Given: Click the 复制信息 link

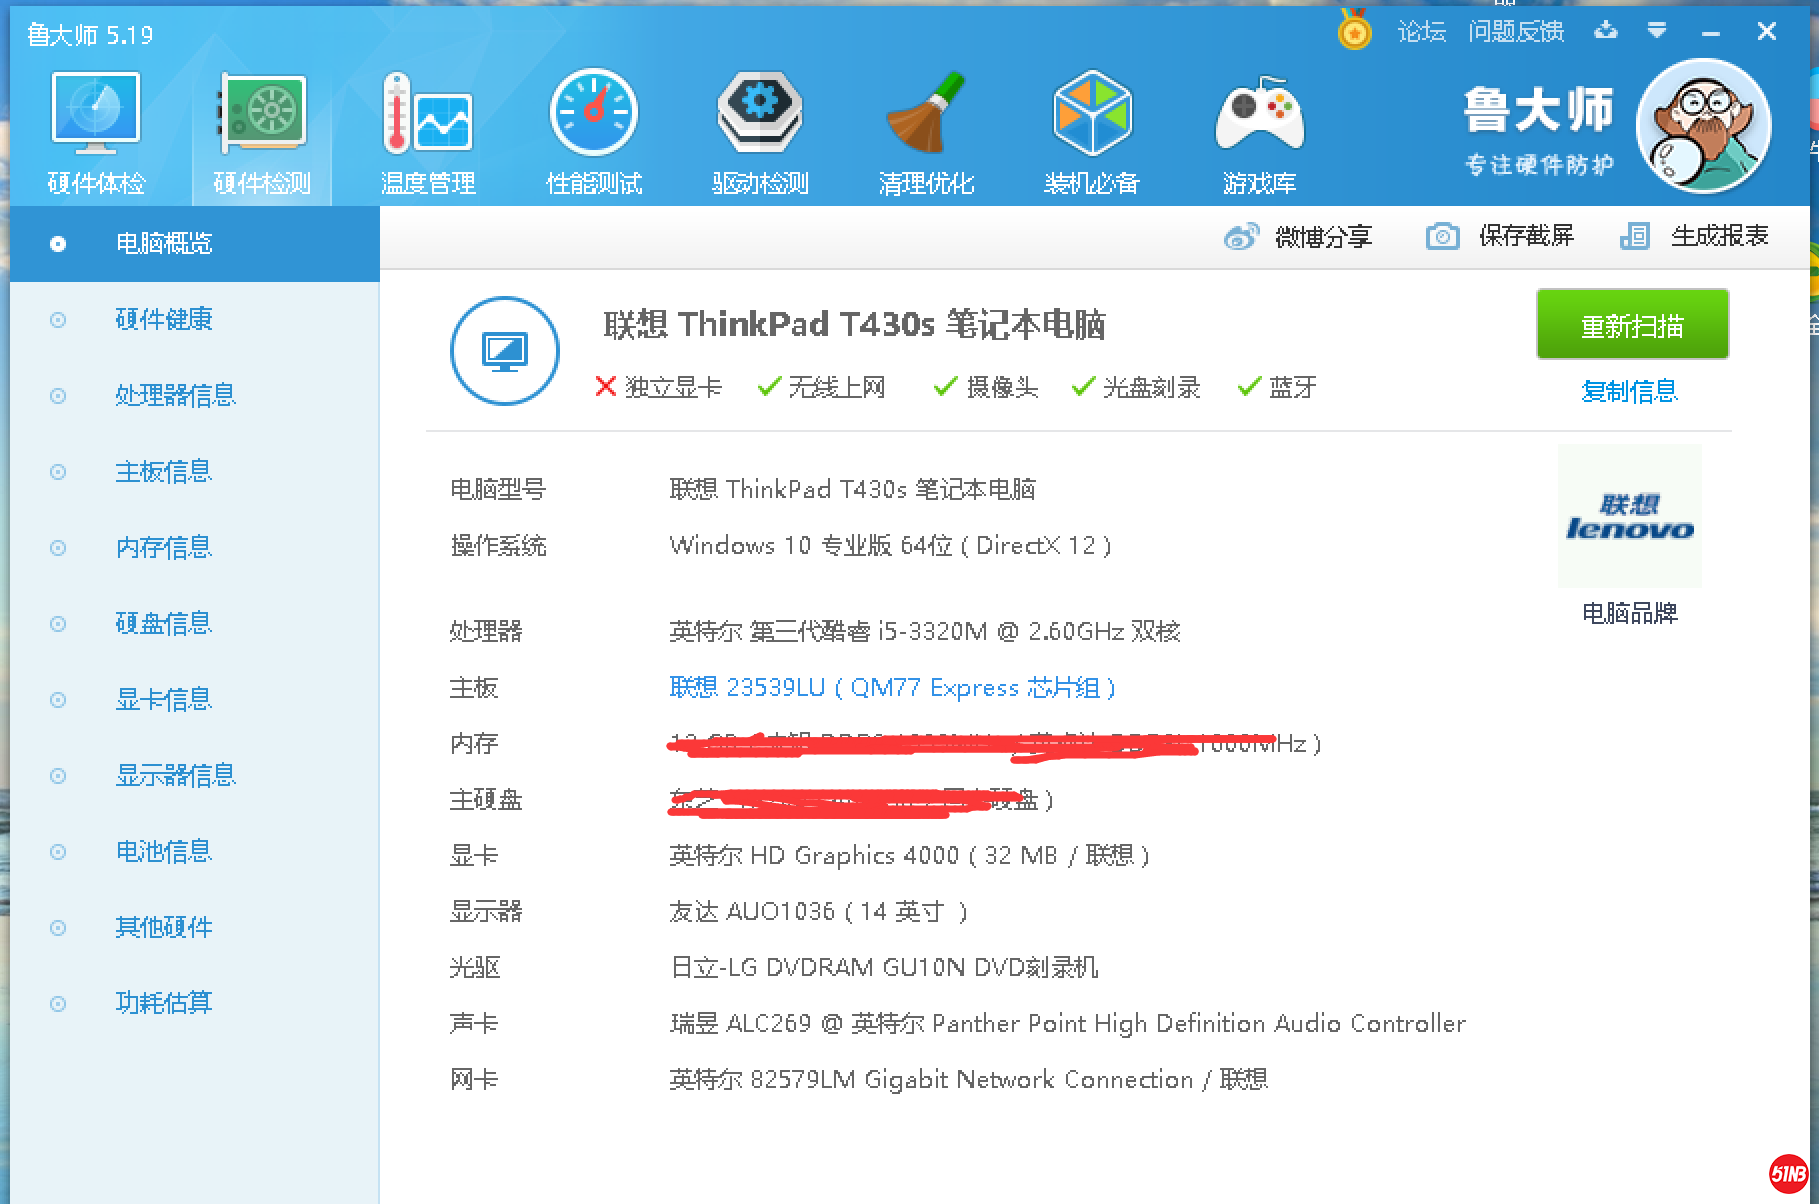Looking at the screenshot, I should coord(1629,392).
